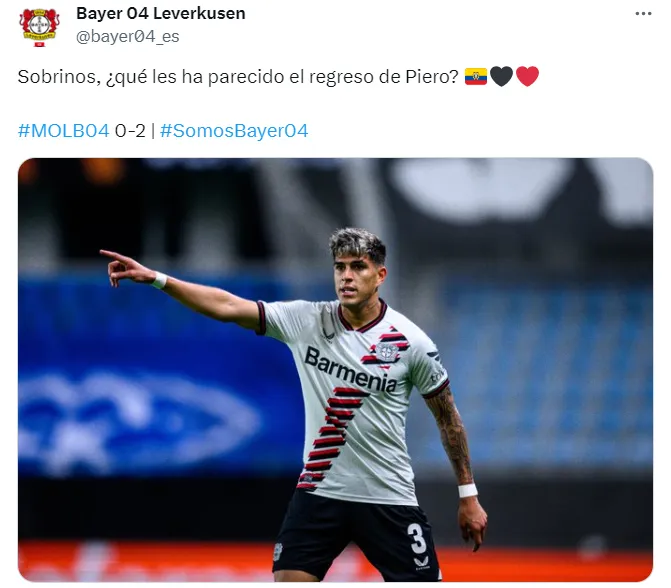Select the tweet text about Piero's return
The height and width of the screenshot is (588, 671).
(x=238, y=77)
